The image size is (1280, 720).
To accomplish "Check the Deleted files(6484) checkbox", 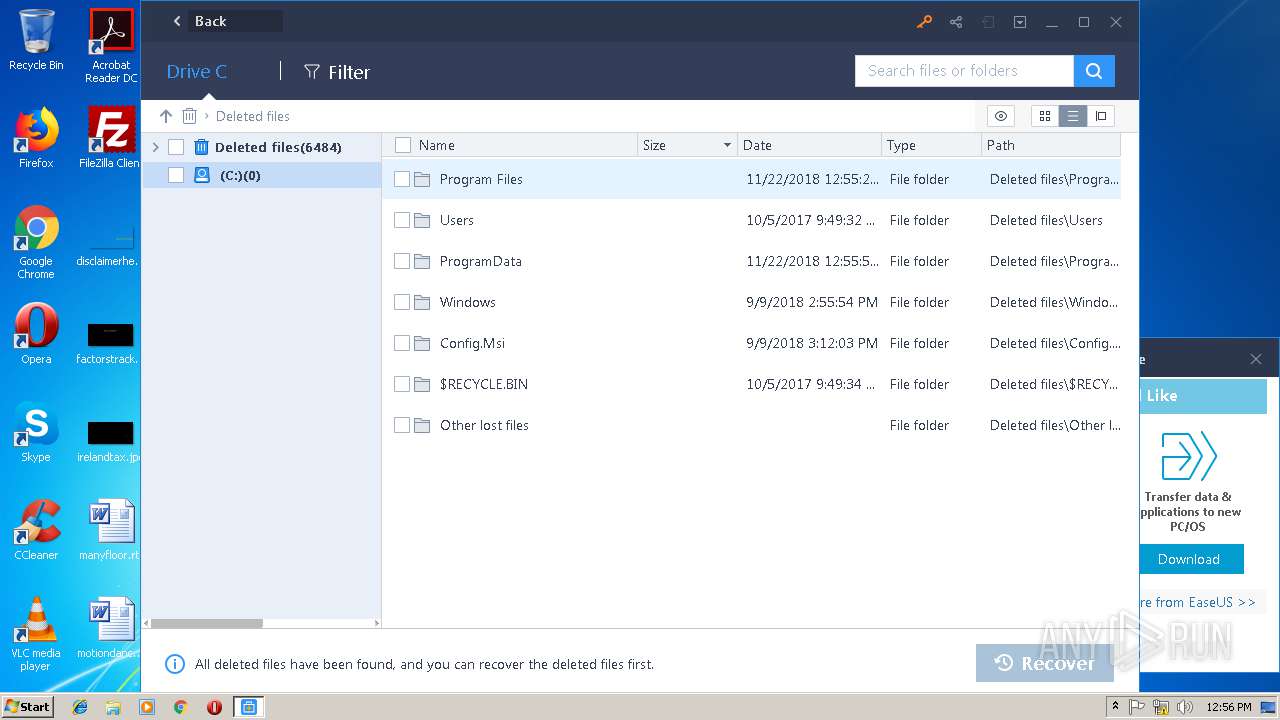I will point(176,147).
